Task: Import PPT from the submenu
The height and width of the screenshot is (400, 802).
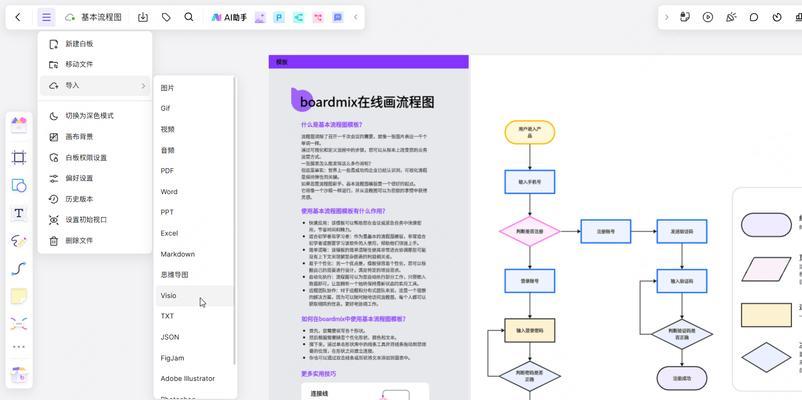Action: pos(194,212)
